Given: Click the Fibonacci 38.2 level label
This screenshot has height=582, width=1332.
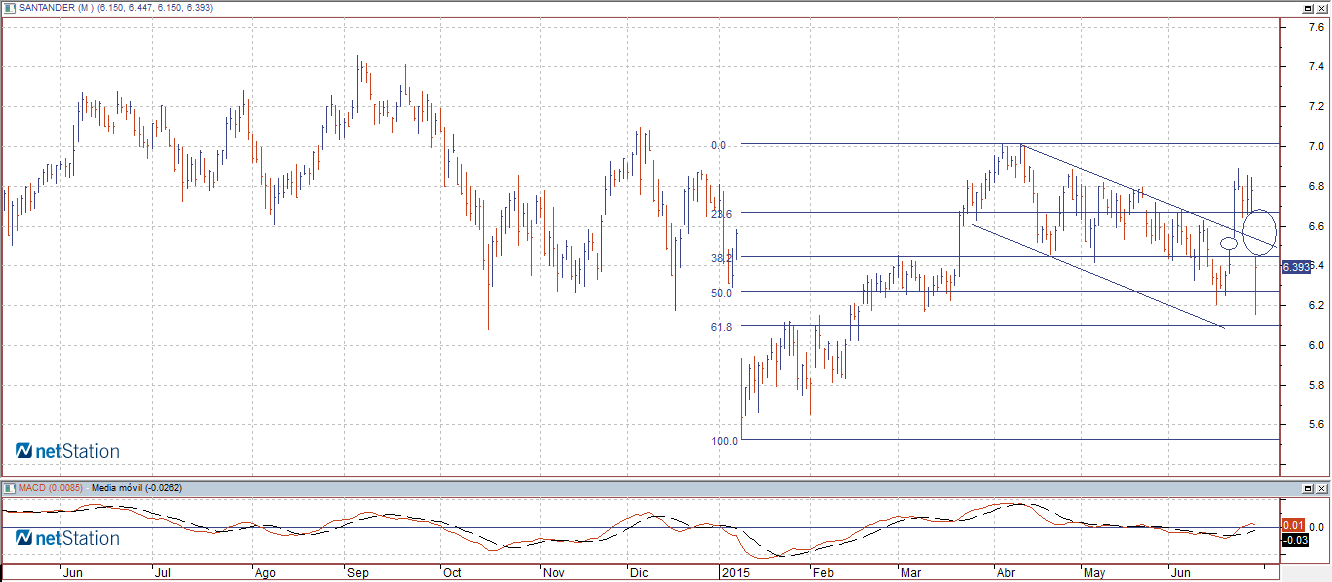Looking at the screenshot, I should pyautogui.click(x=721, y=258).
